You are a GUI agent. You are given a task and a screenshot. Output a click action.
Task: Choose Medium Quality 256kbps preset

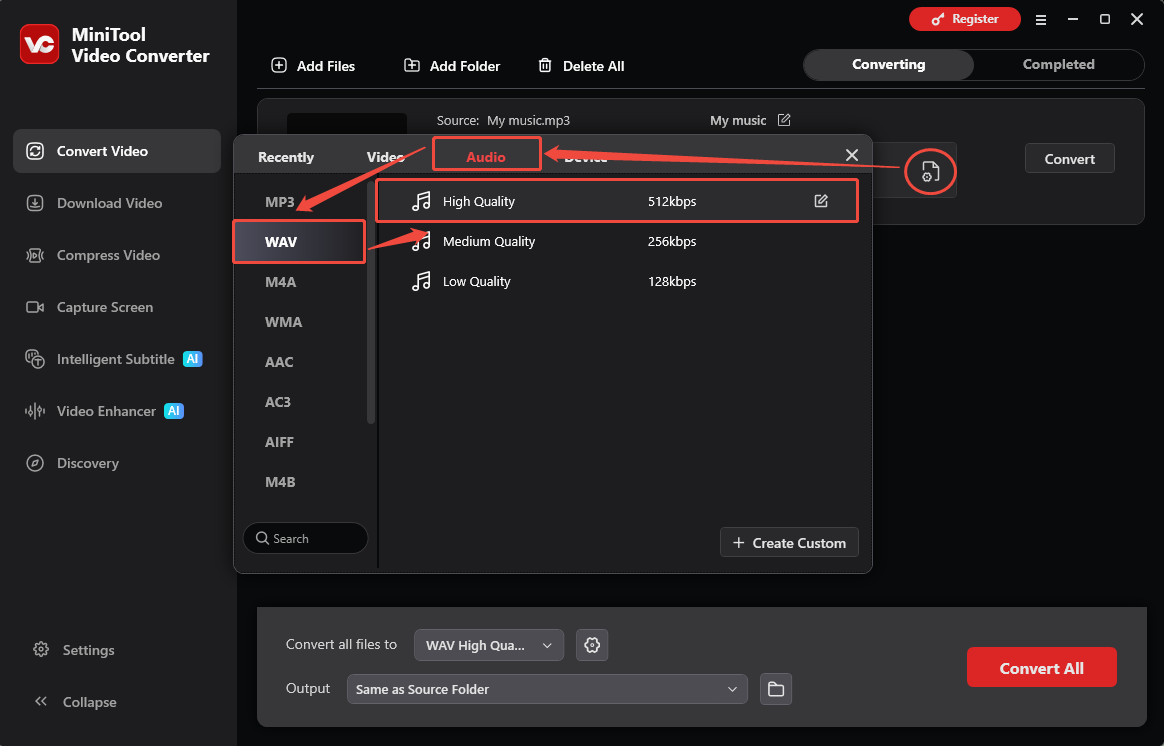[617, 241]
